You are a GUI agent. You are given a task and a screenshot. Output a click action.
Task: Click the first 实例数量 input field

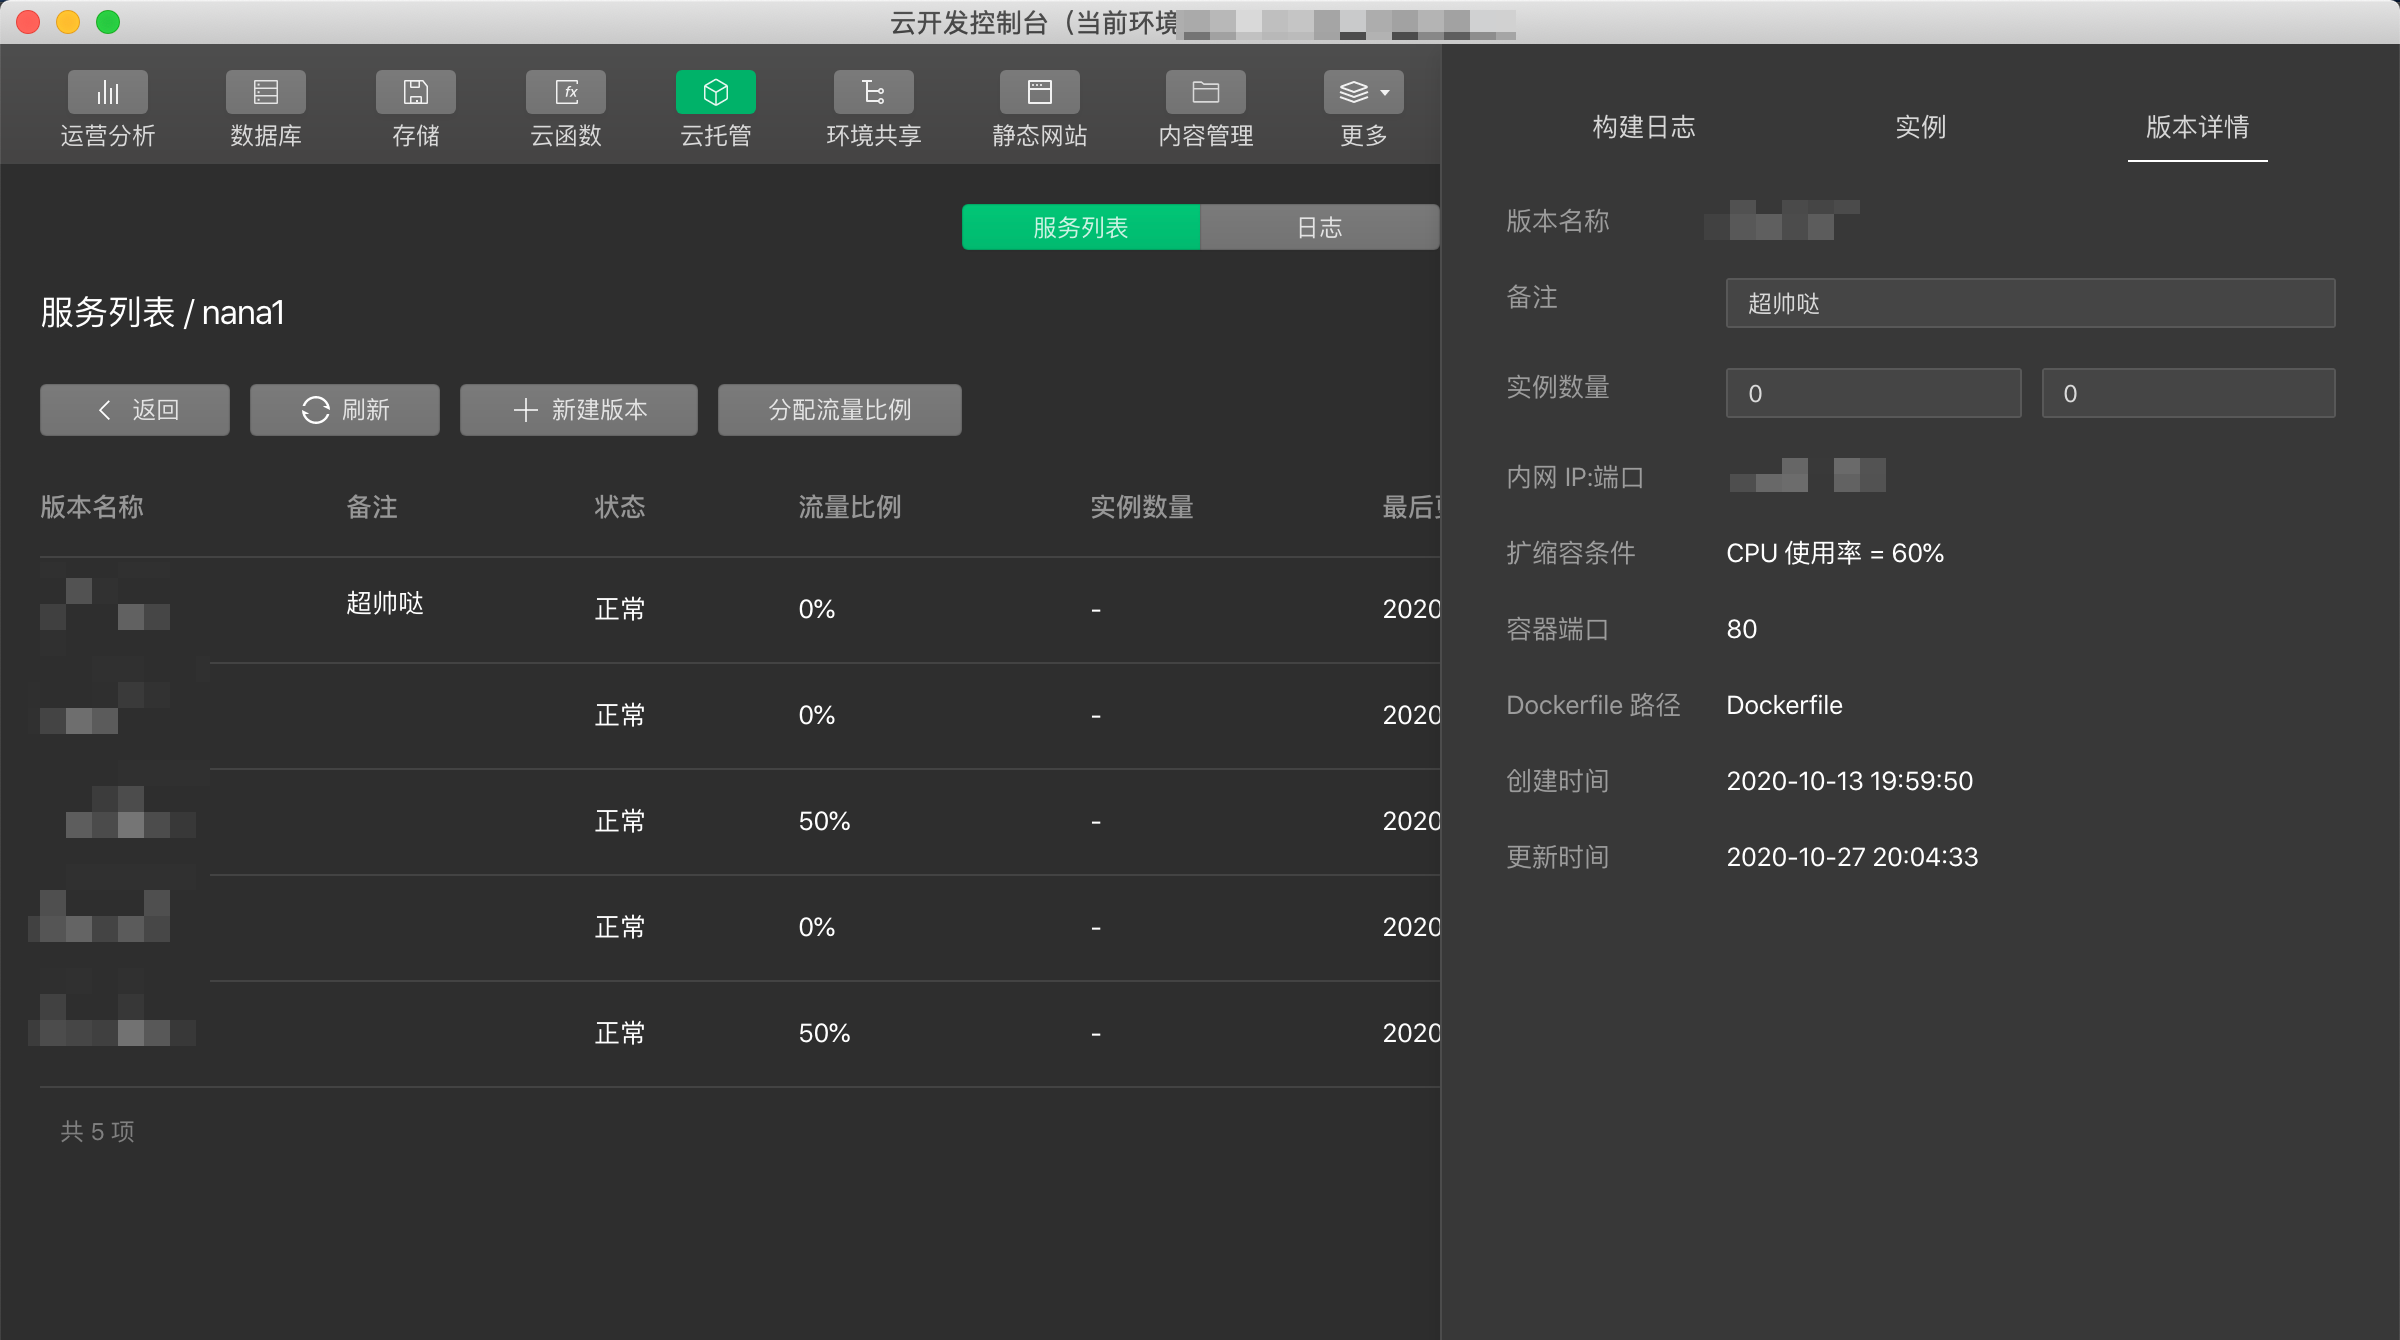(1873, 393)
